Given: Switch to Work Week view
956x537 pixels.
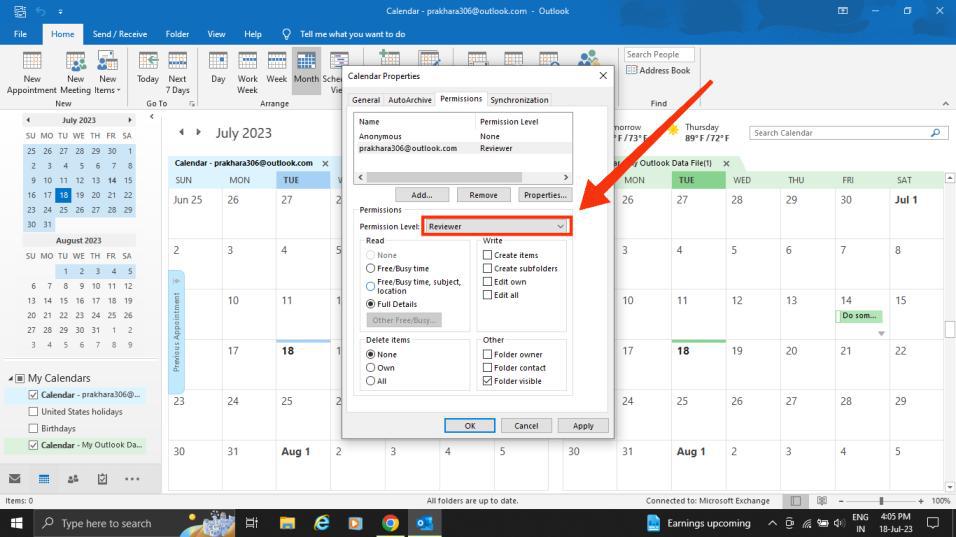Looking at the screenshot, I should click(248, 73).
